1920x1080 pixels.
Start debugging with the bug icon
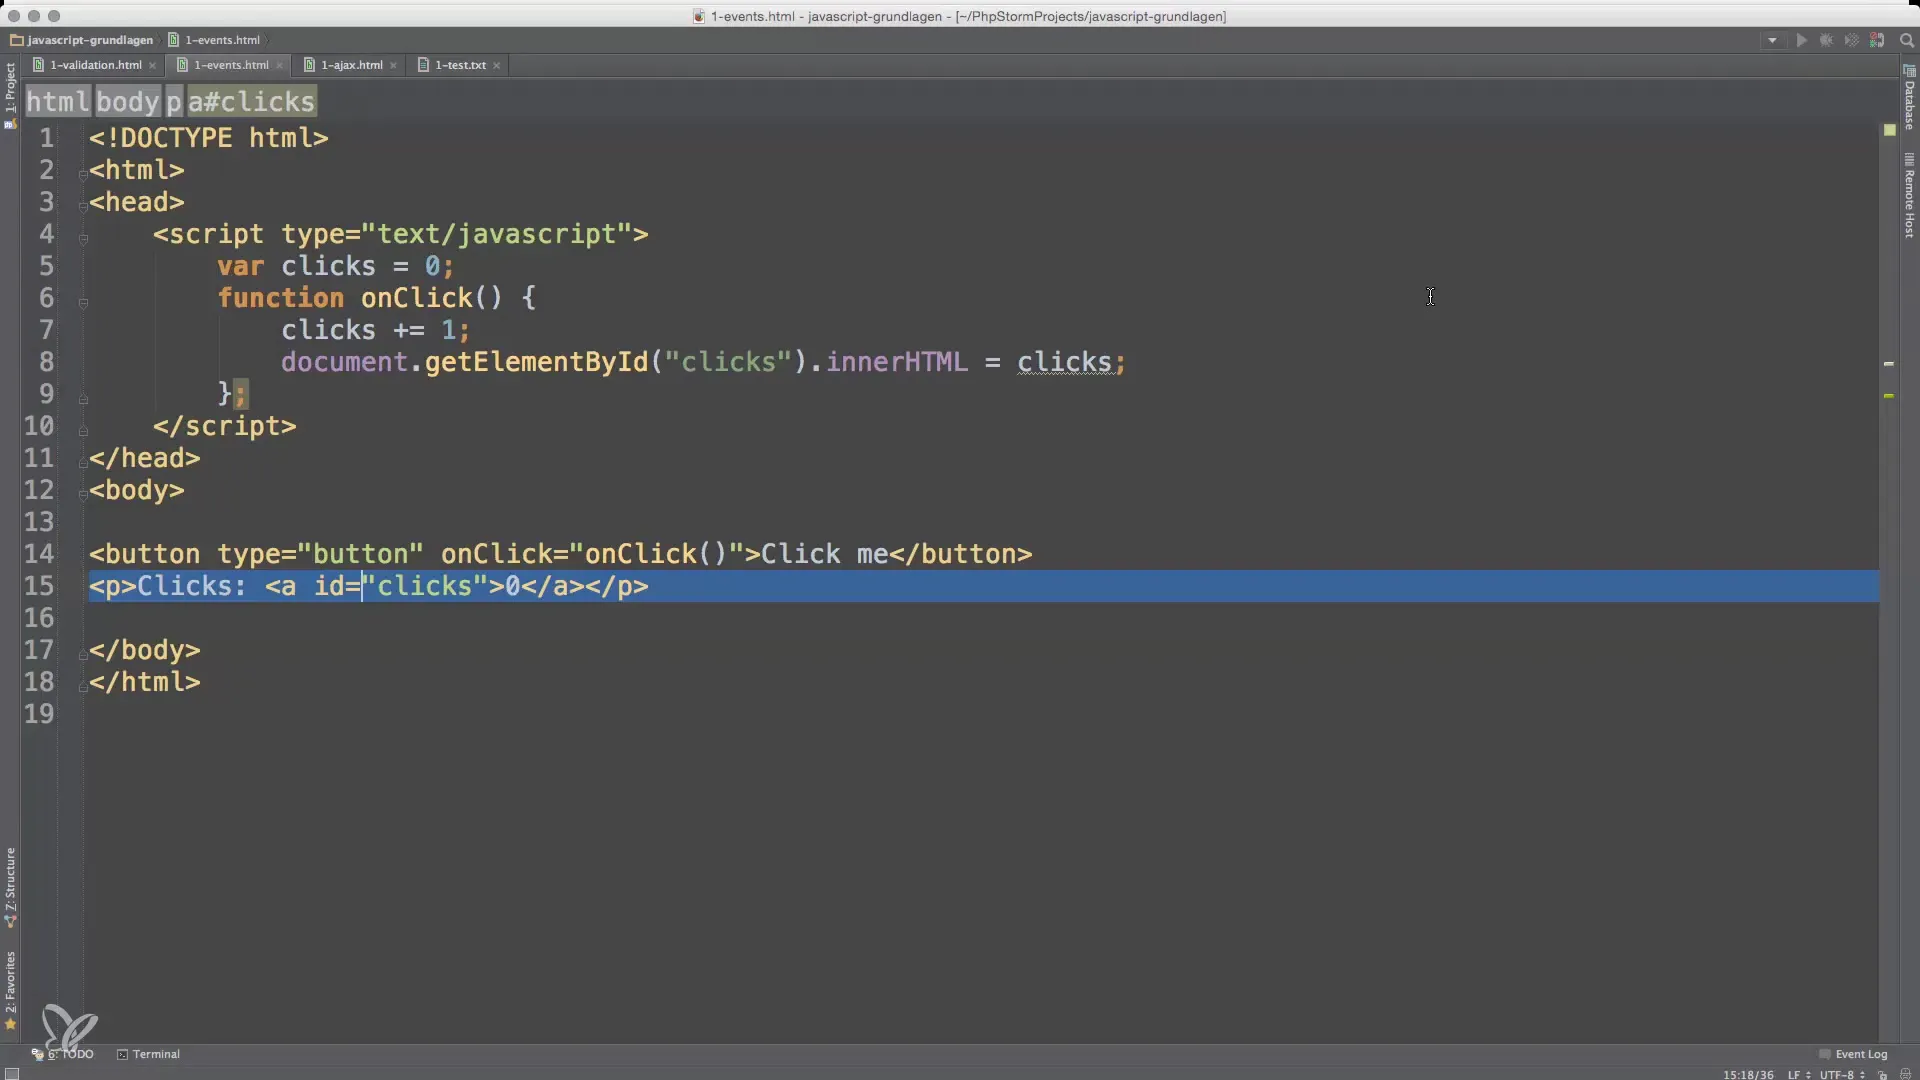[x=1826, y=40]
